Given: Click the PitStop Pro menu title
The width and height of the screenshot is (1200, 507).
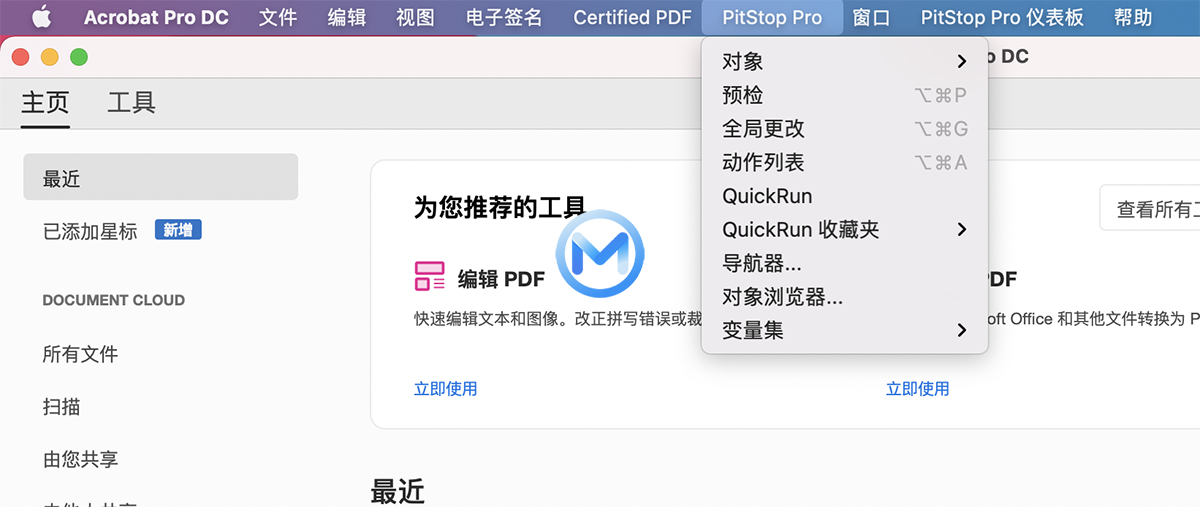Looking at the screenshot, I should [x=772, y=17].
